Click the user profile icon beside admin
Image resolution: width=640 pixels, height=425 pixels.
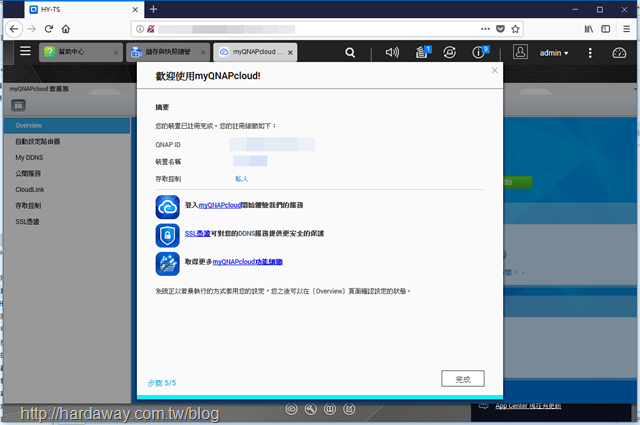[520, 52]
